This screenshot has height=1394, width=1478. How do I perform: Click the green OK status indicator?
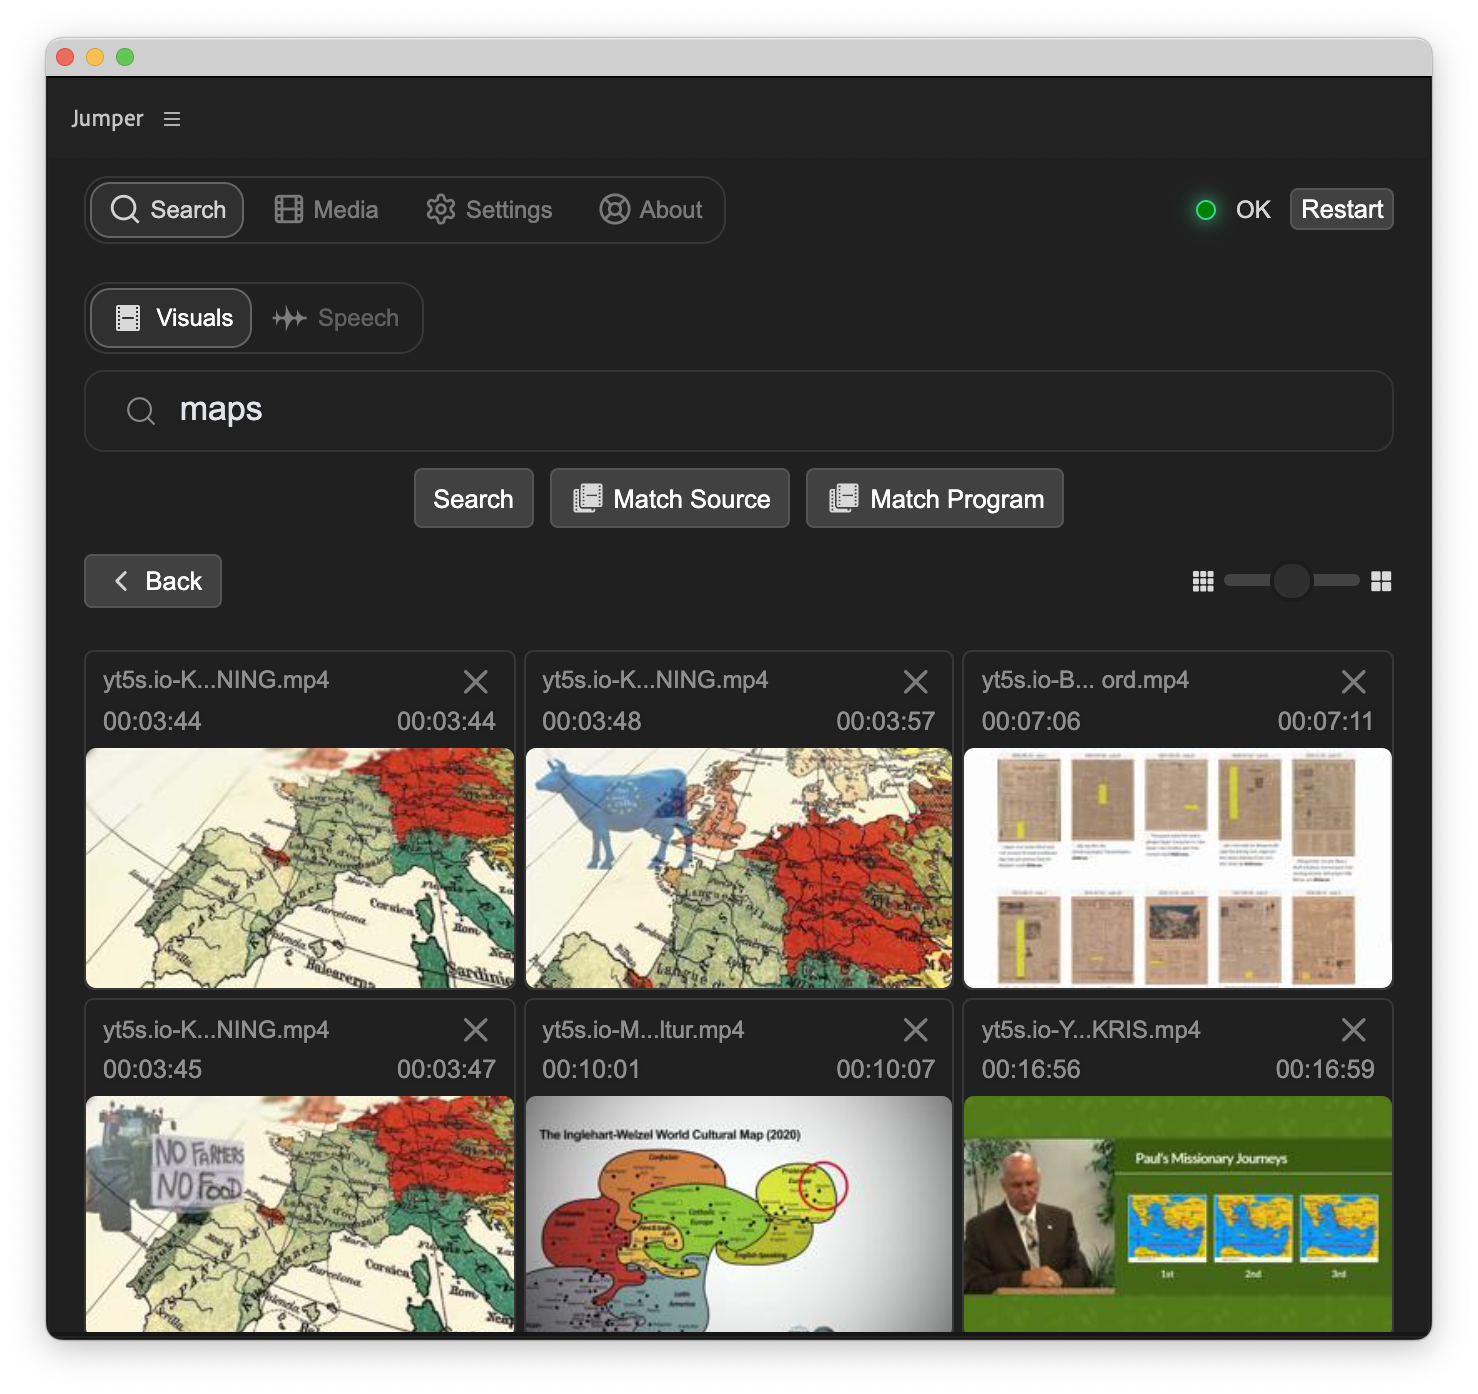point(1206,210)
